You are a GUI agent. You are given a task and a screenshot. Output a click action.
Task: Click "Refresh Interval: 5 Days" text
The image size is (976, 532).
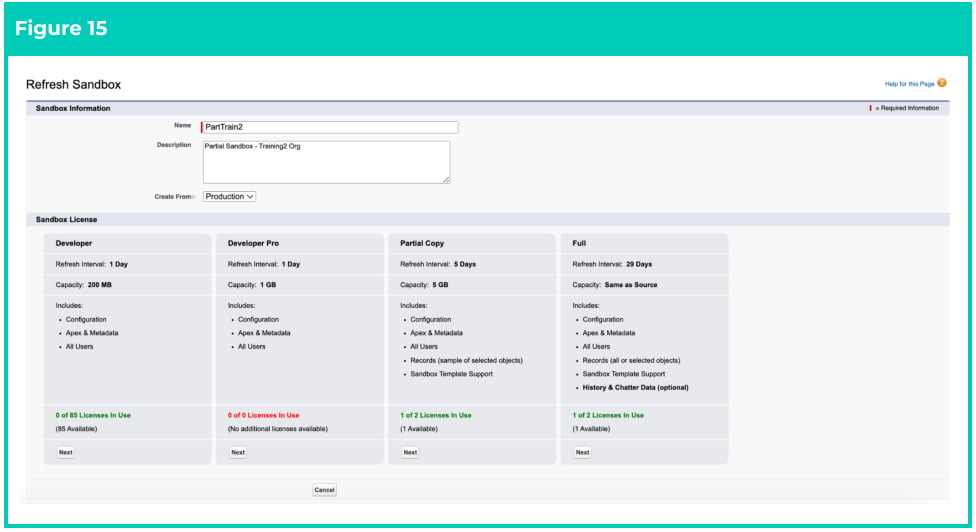click(x=438, y=264)
